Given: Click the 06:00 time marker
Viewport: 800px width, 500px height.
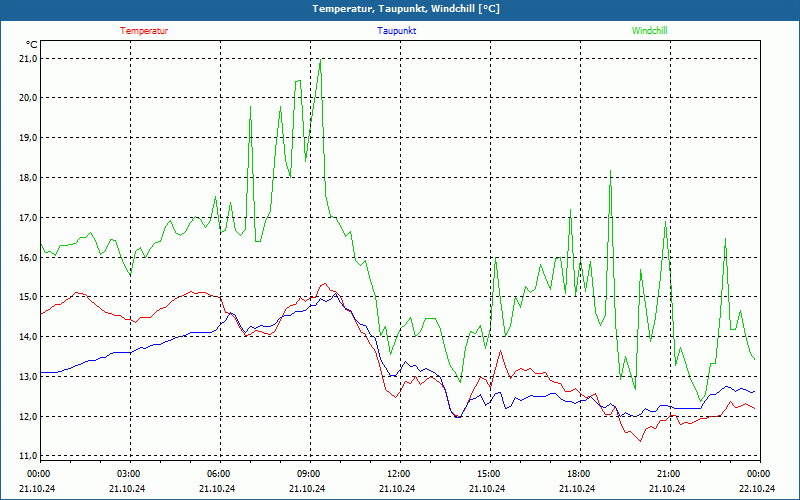Looking at the screenshot, I should (218, 474).
